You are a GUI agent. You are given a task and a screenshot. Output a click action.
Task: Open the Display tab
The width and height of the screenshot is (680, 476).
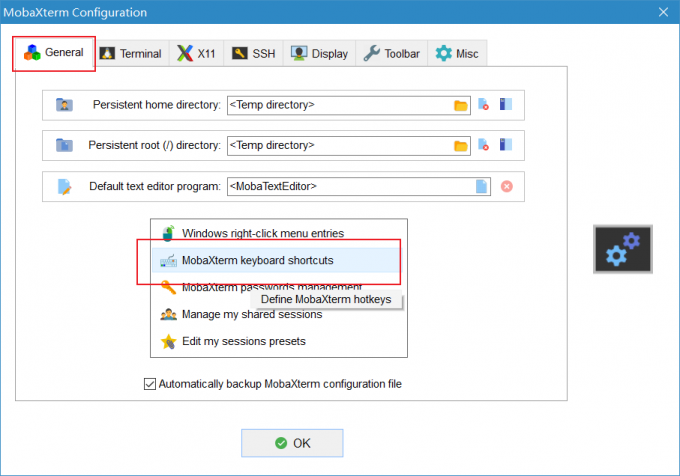[x=320, y=54]
